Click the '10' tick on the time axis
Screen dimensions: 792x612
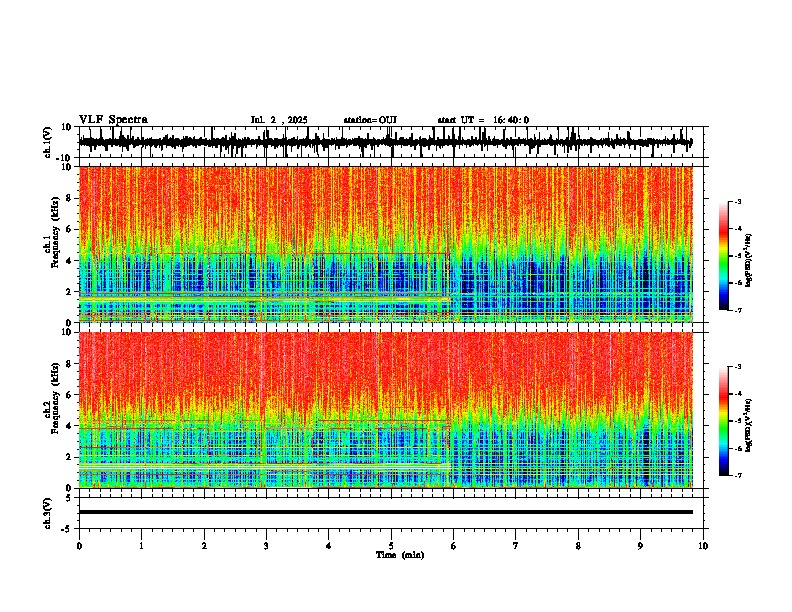pos(703,546)
